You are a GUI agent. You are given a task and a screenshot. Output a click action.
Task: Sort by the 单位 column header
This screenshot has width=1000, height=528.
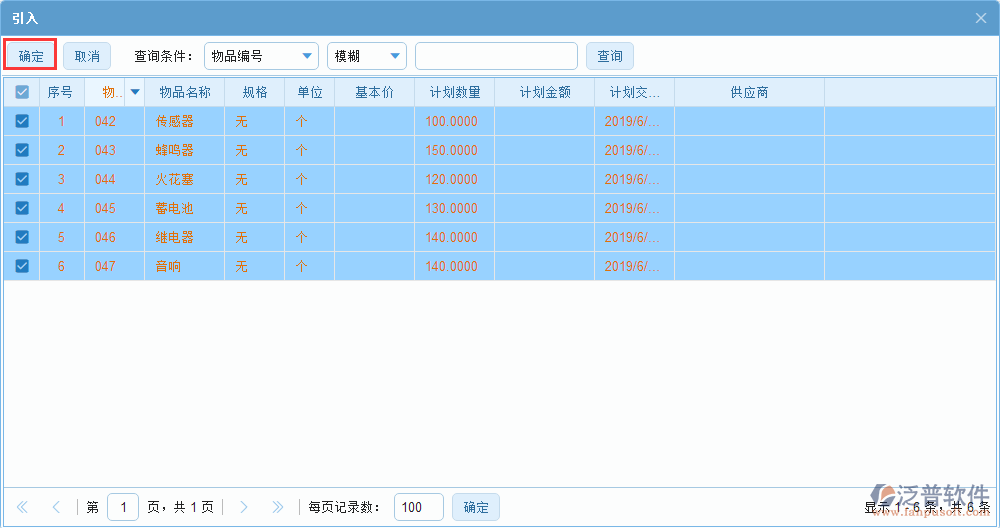click(309, 92)
